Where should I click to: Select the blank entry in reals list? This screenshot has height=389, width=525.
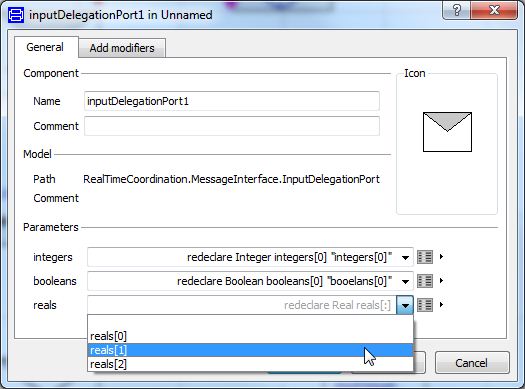click(250, 322)
